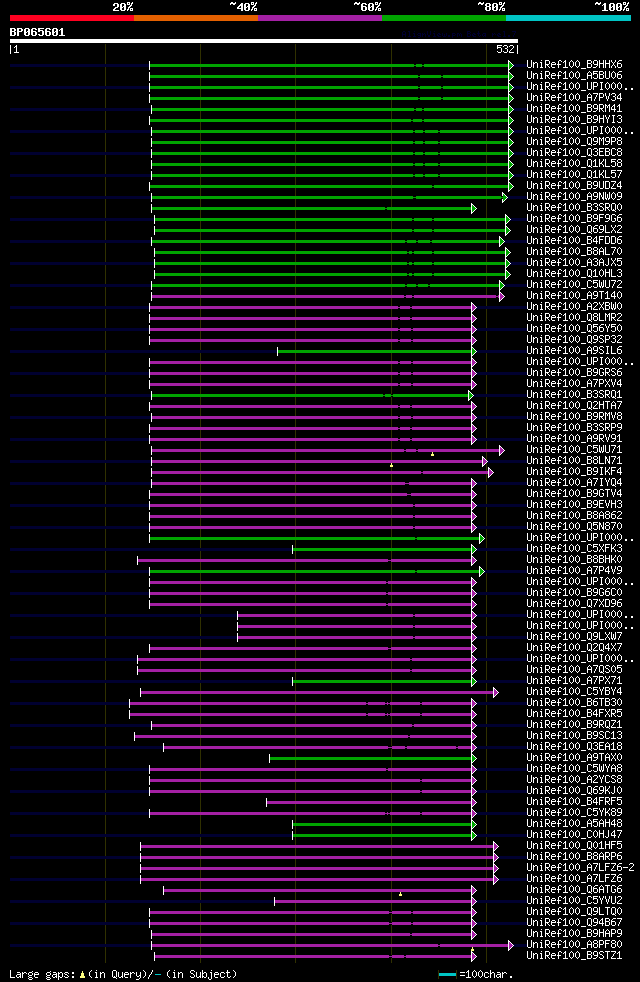The height and width of the screenshot is (982, 640).
Task: Open hit UniRef100_A5BU06
Action: [x=574, y=75]
